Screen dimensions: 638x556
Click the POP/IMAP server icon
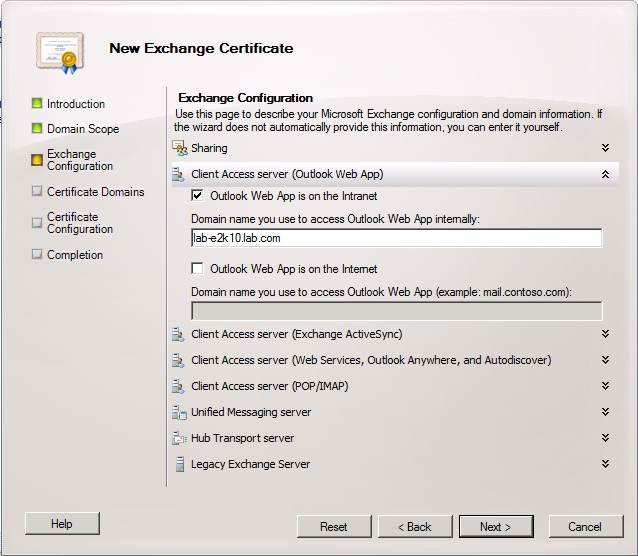pos(178,386)
